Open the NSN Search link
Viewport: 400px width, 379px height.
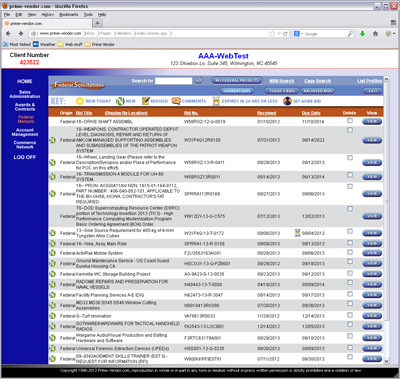pyautogui.click(x=282, y=81)
